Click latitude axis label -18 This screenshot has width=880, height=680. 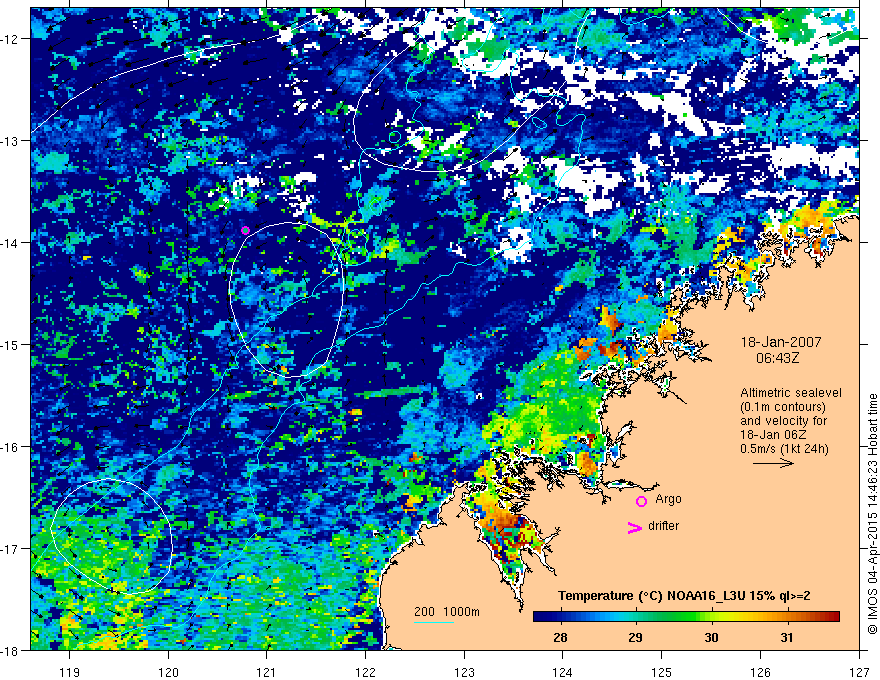pyautogui.click(x=10, y=651)
